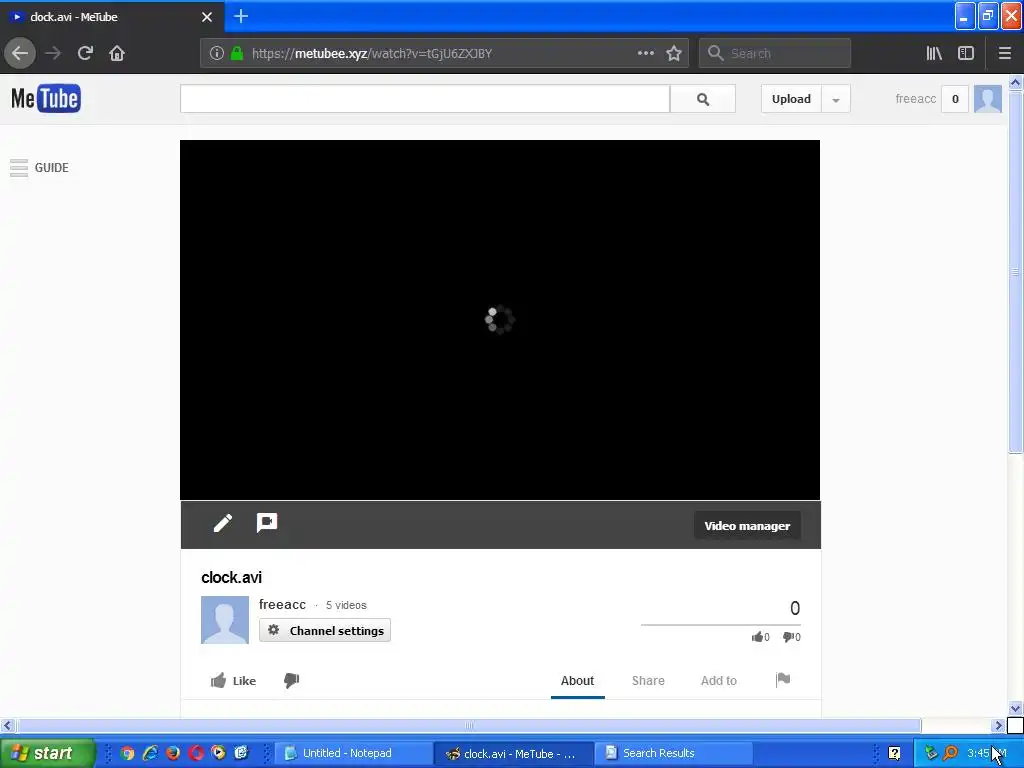The width and height of the screenshot is (1024, 768).
Task: Expand the Upload dropdown arrow
Action: (x=835, y=99)
